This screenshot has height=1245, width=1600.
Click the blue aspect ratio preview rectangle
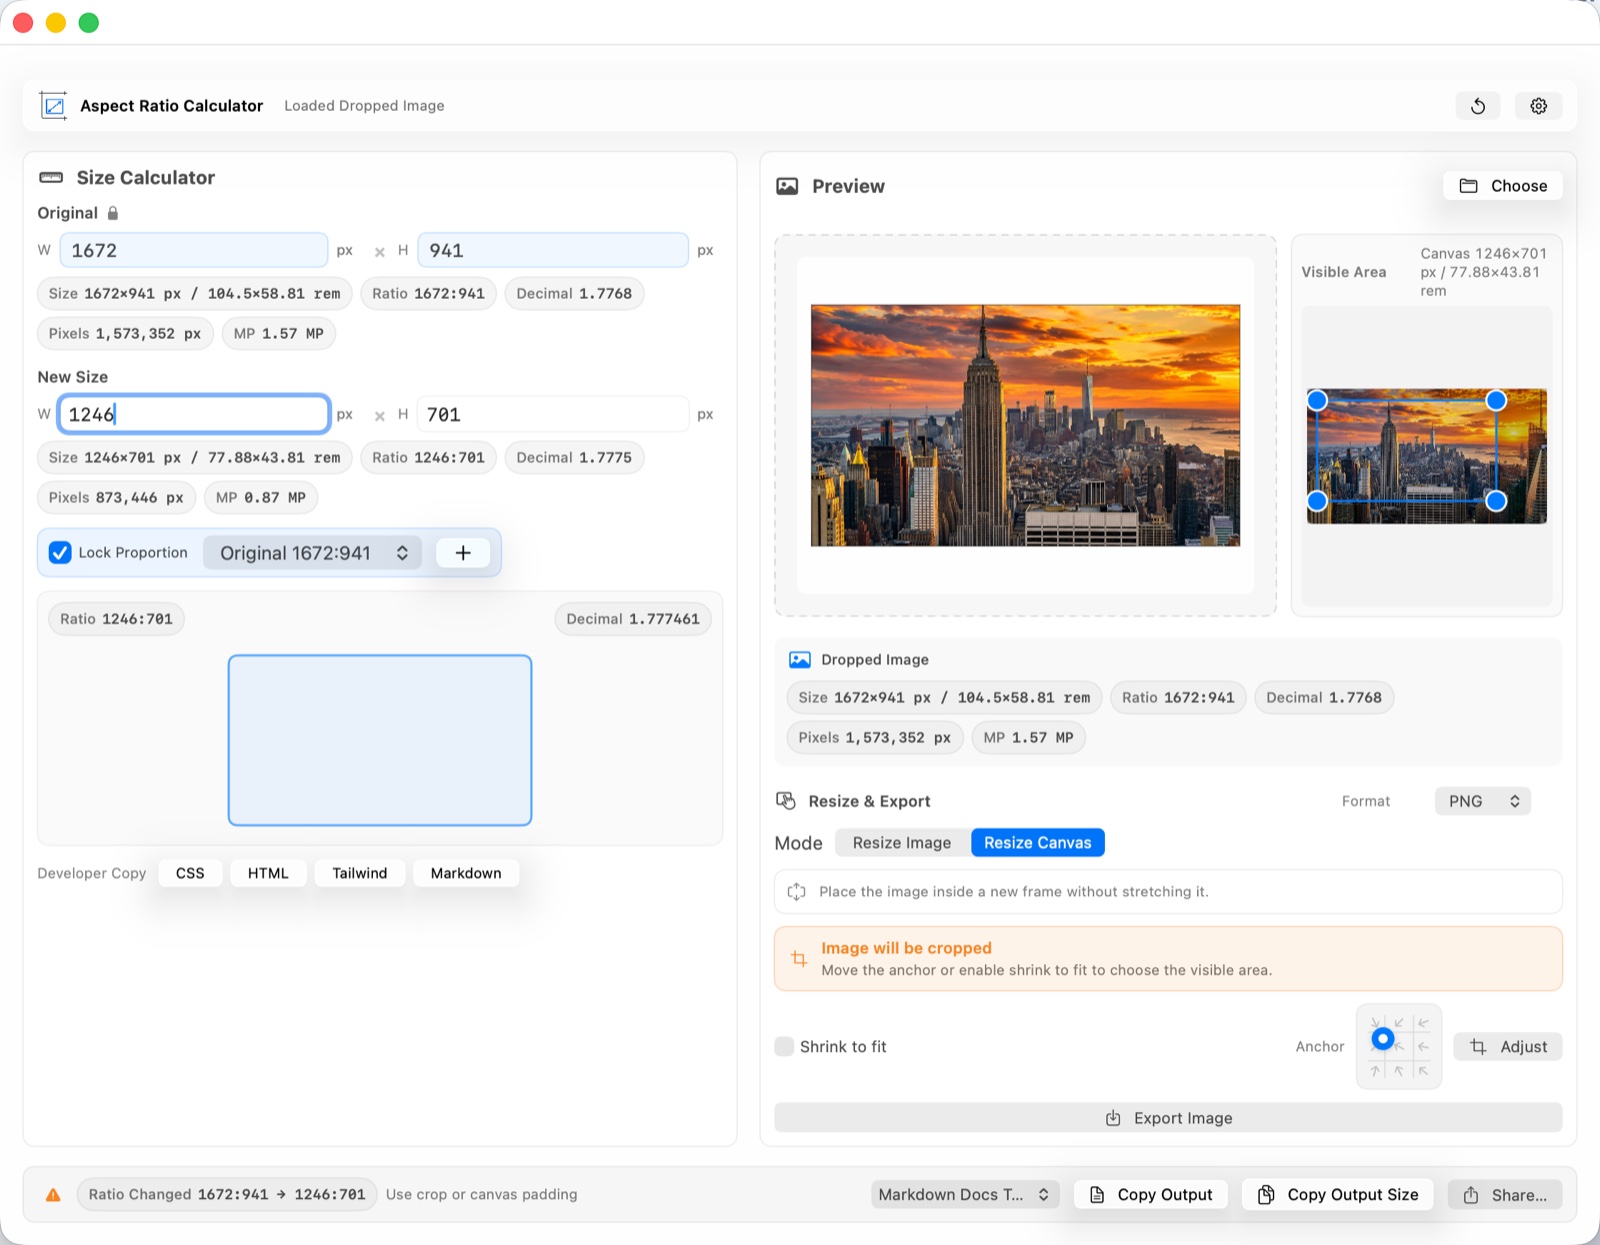pyautogui.click(x=380, y=740)
